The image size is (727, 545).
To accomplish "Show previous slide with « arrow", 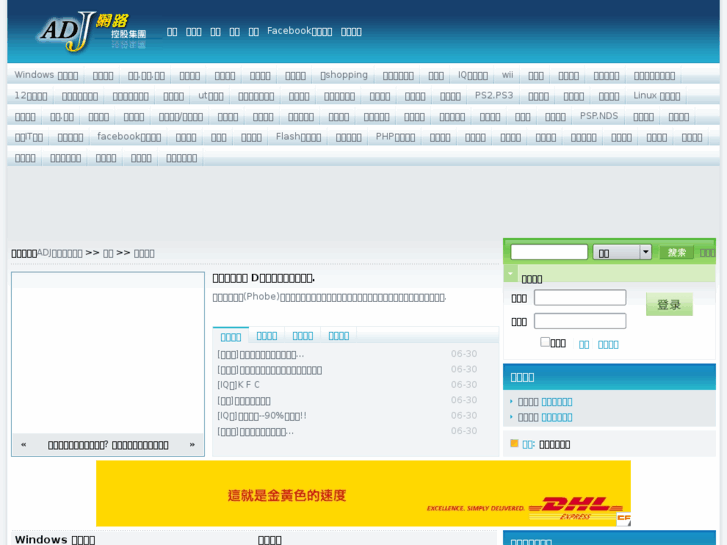I will click(x=24, y=444).
